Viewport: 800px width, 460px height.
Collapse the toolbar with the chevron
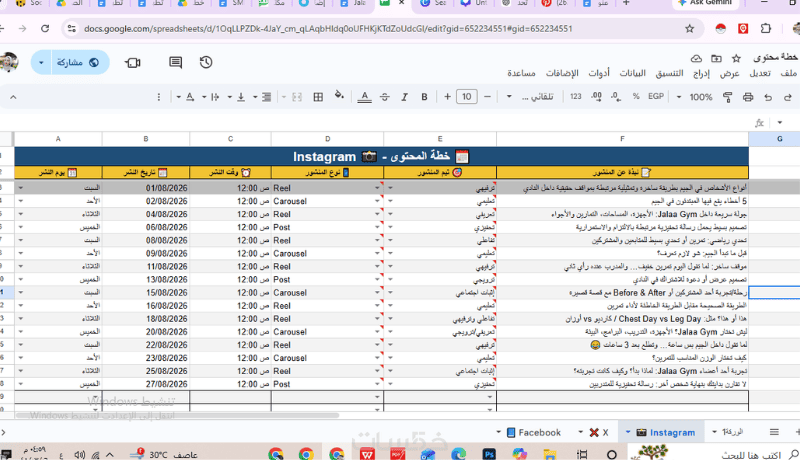pos(13,97)
